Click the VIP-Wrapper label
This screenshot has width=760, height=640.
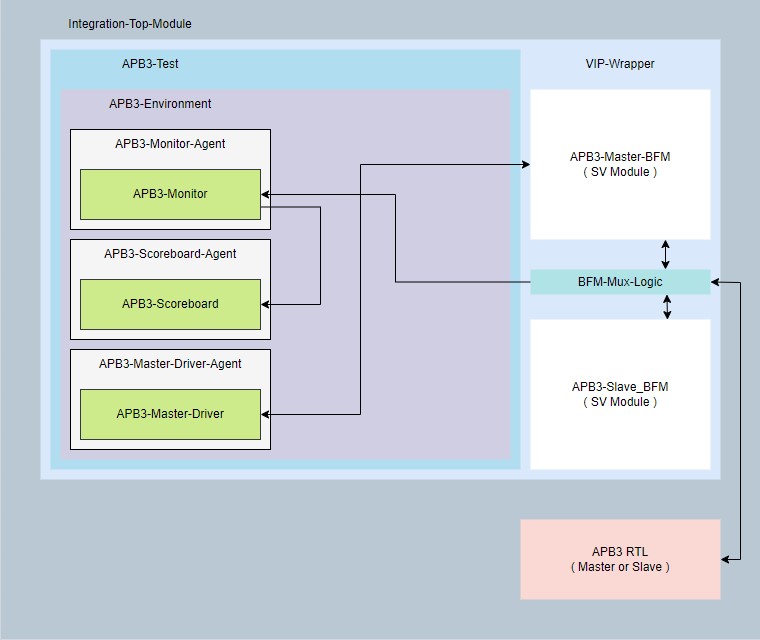[x=620, y=64]
